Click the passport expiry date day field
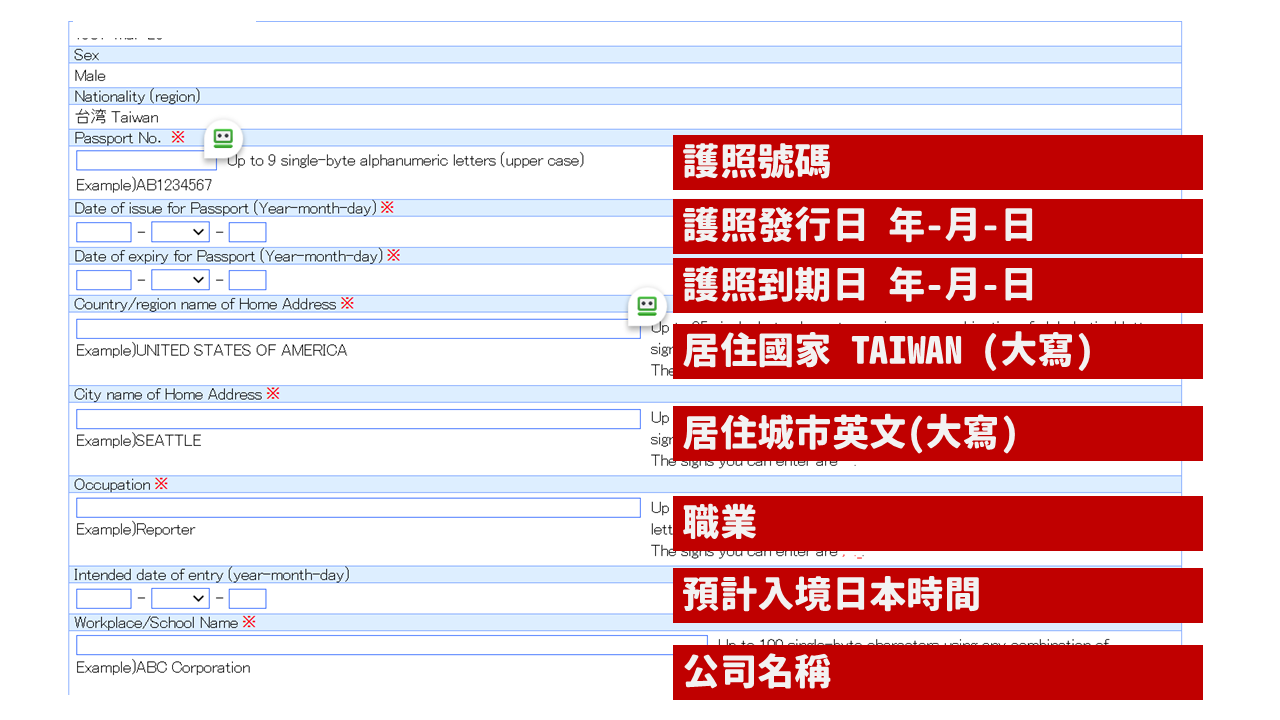 [x=247, y=280]
